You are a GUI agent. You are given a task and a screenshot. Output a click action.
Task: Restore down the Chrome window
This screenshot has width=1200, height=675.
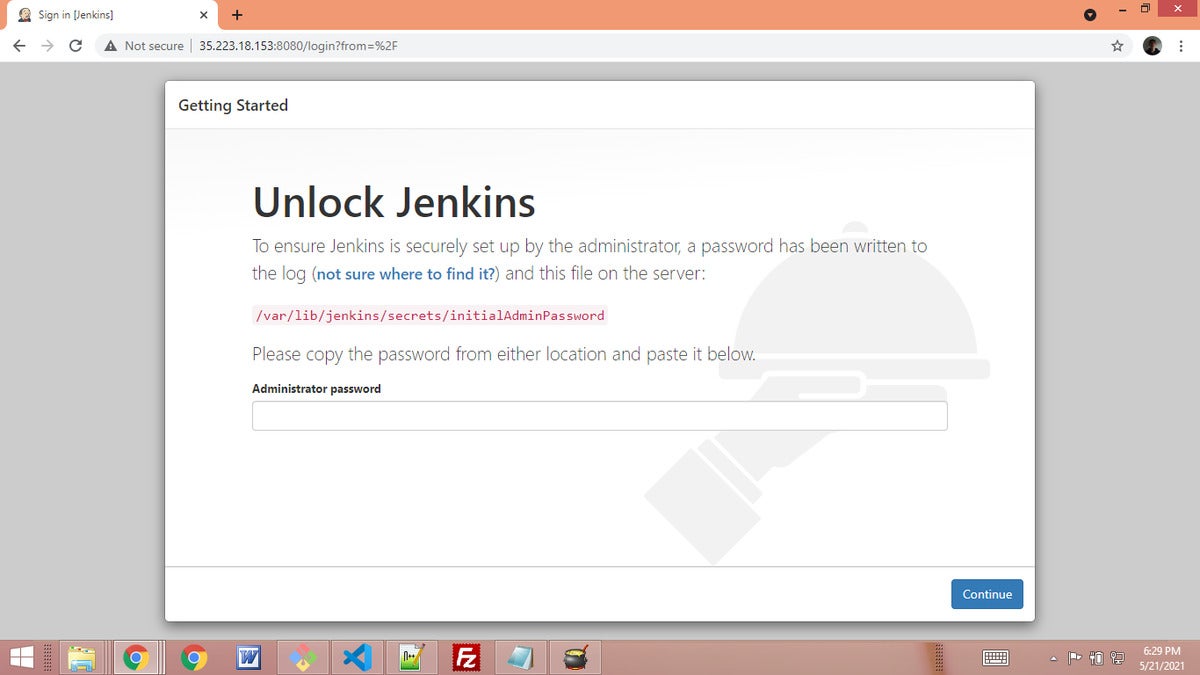pyautogui.click(x=1146, y=9)
